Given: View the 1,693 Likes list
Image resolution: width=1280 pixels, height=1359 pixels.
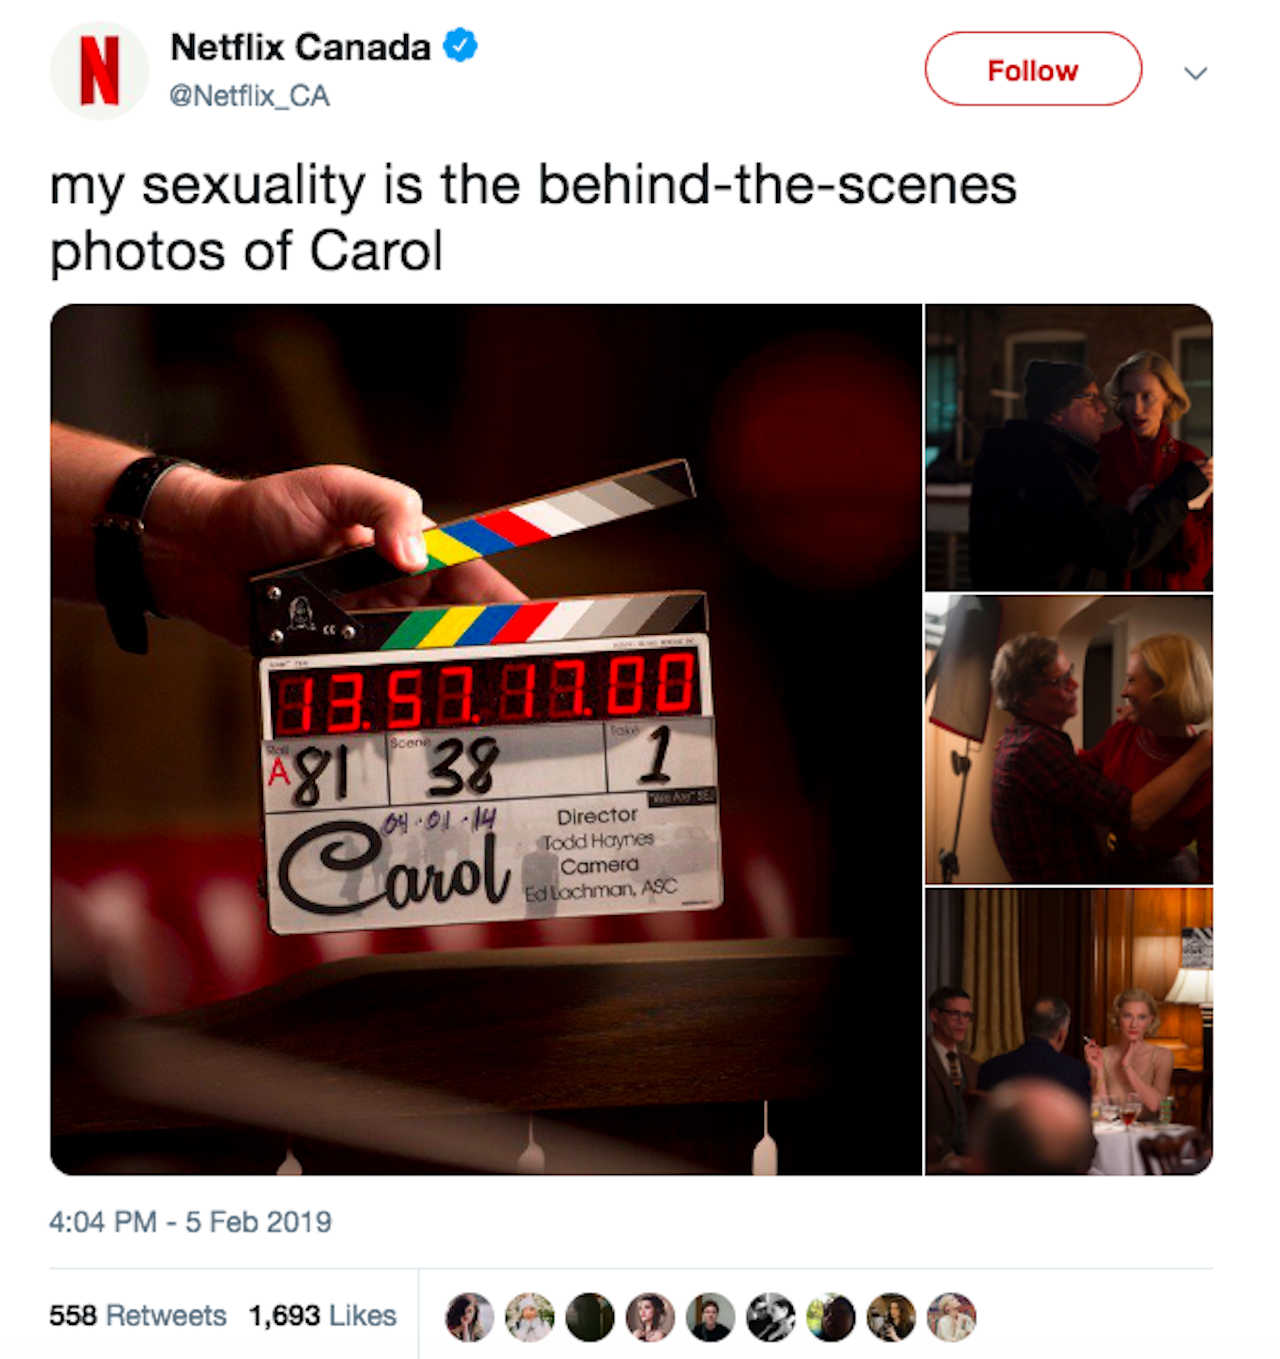Looking at the screenshot, I should pyautogui.click(x=323, y=1316).
